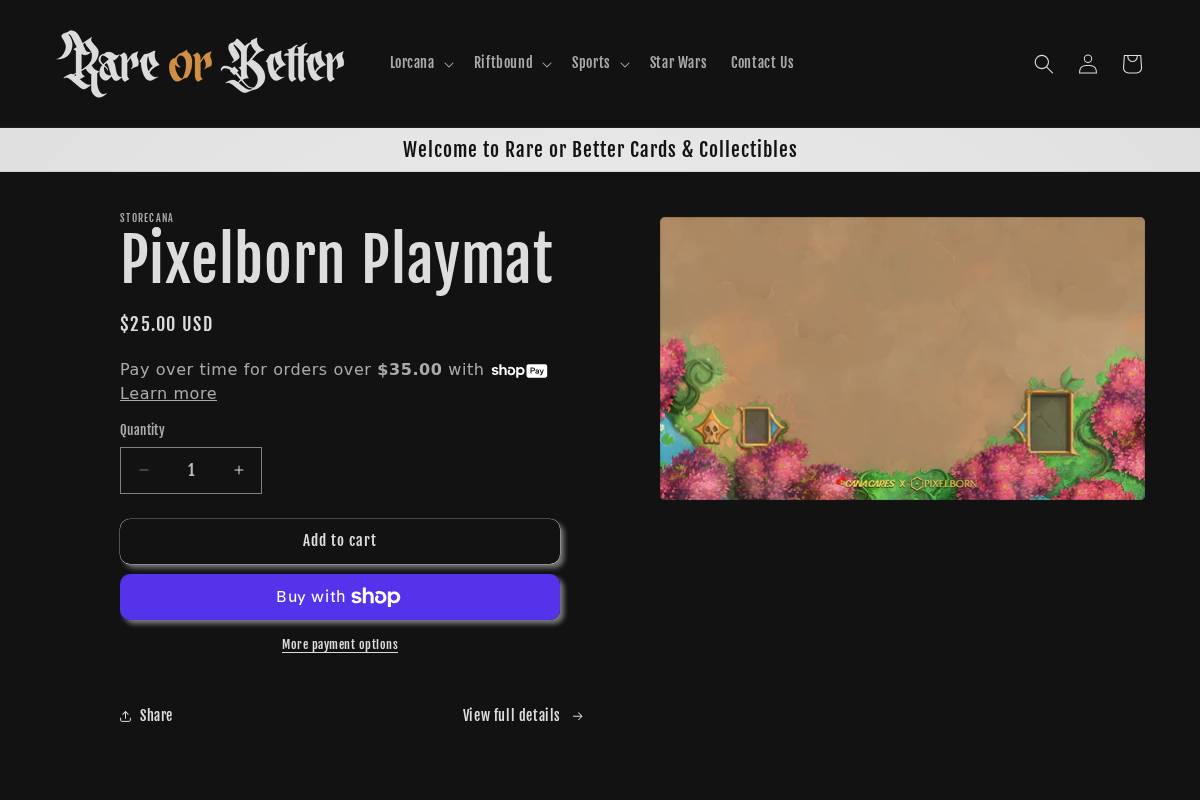
Task: Open the search icon in header
Action: pos(1043,64)
